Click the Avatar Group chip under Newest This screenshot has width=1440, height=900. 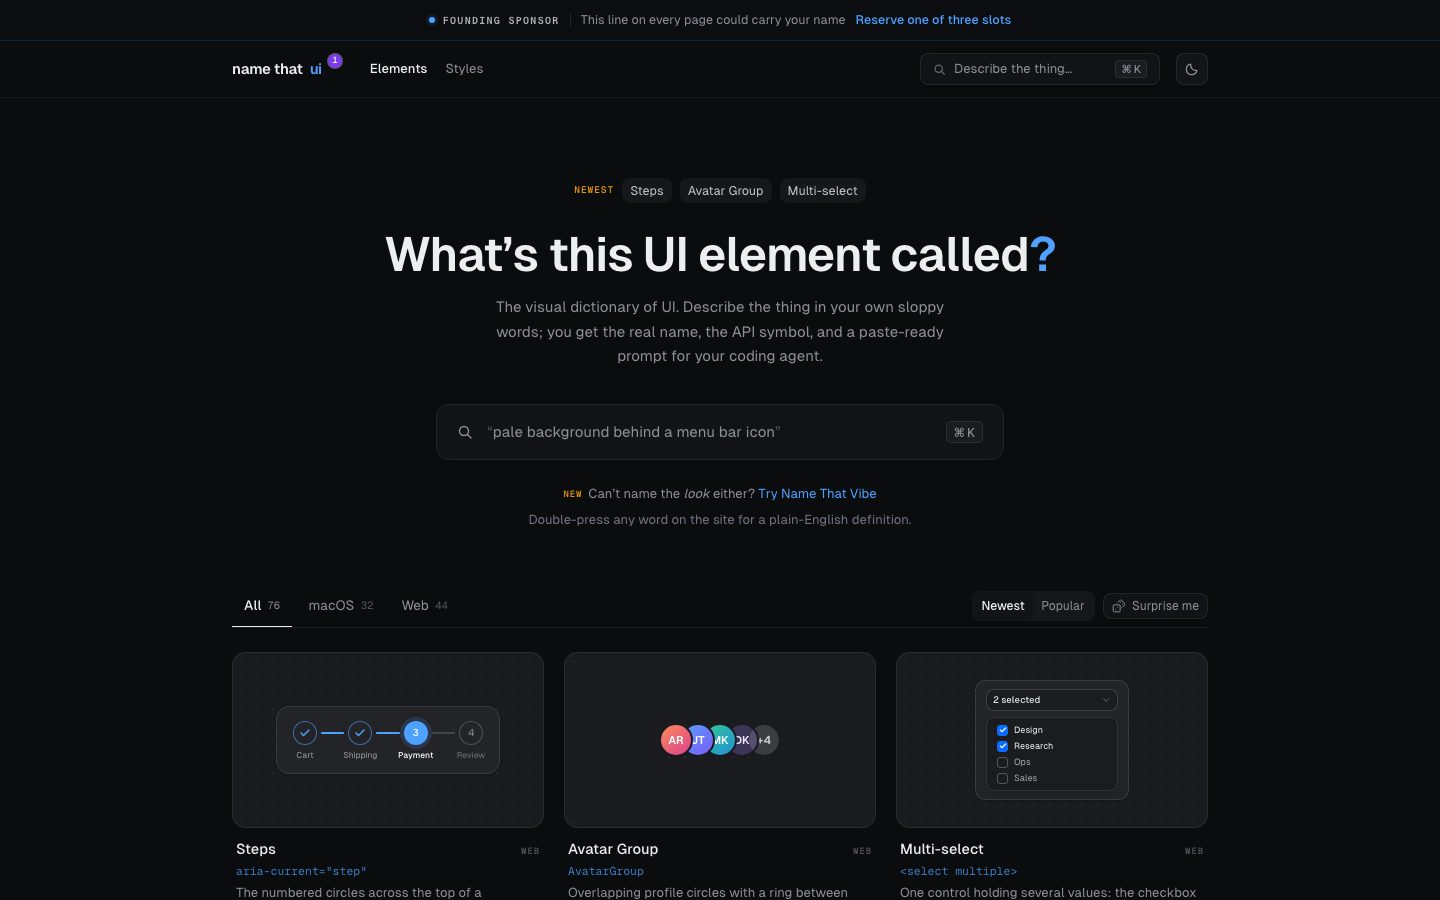tap(725, 191)
